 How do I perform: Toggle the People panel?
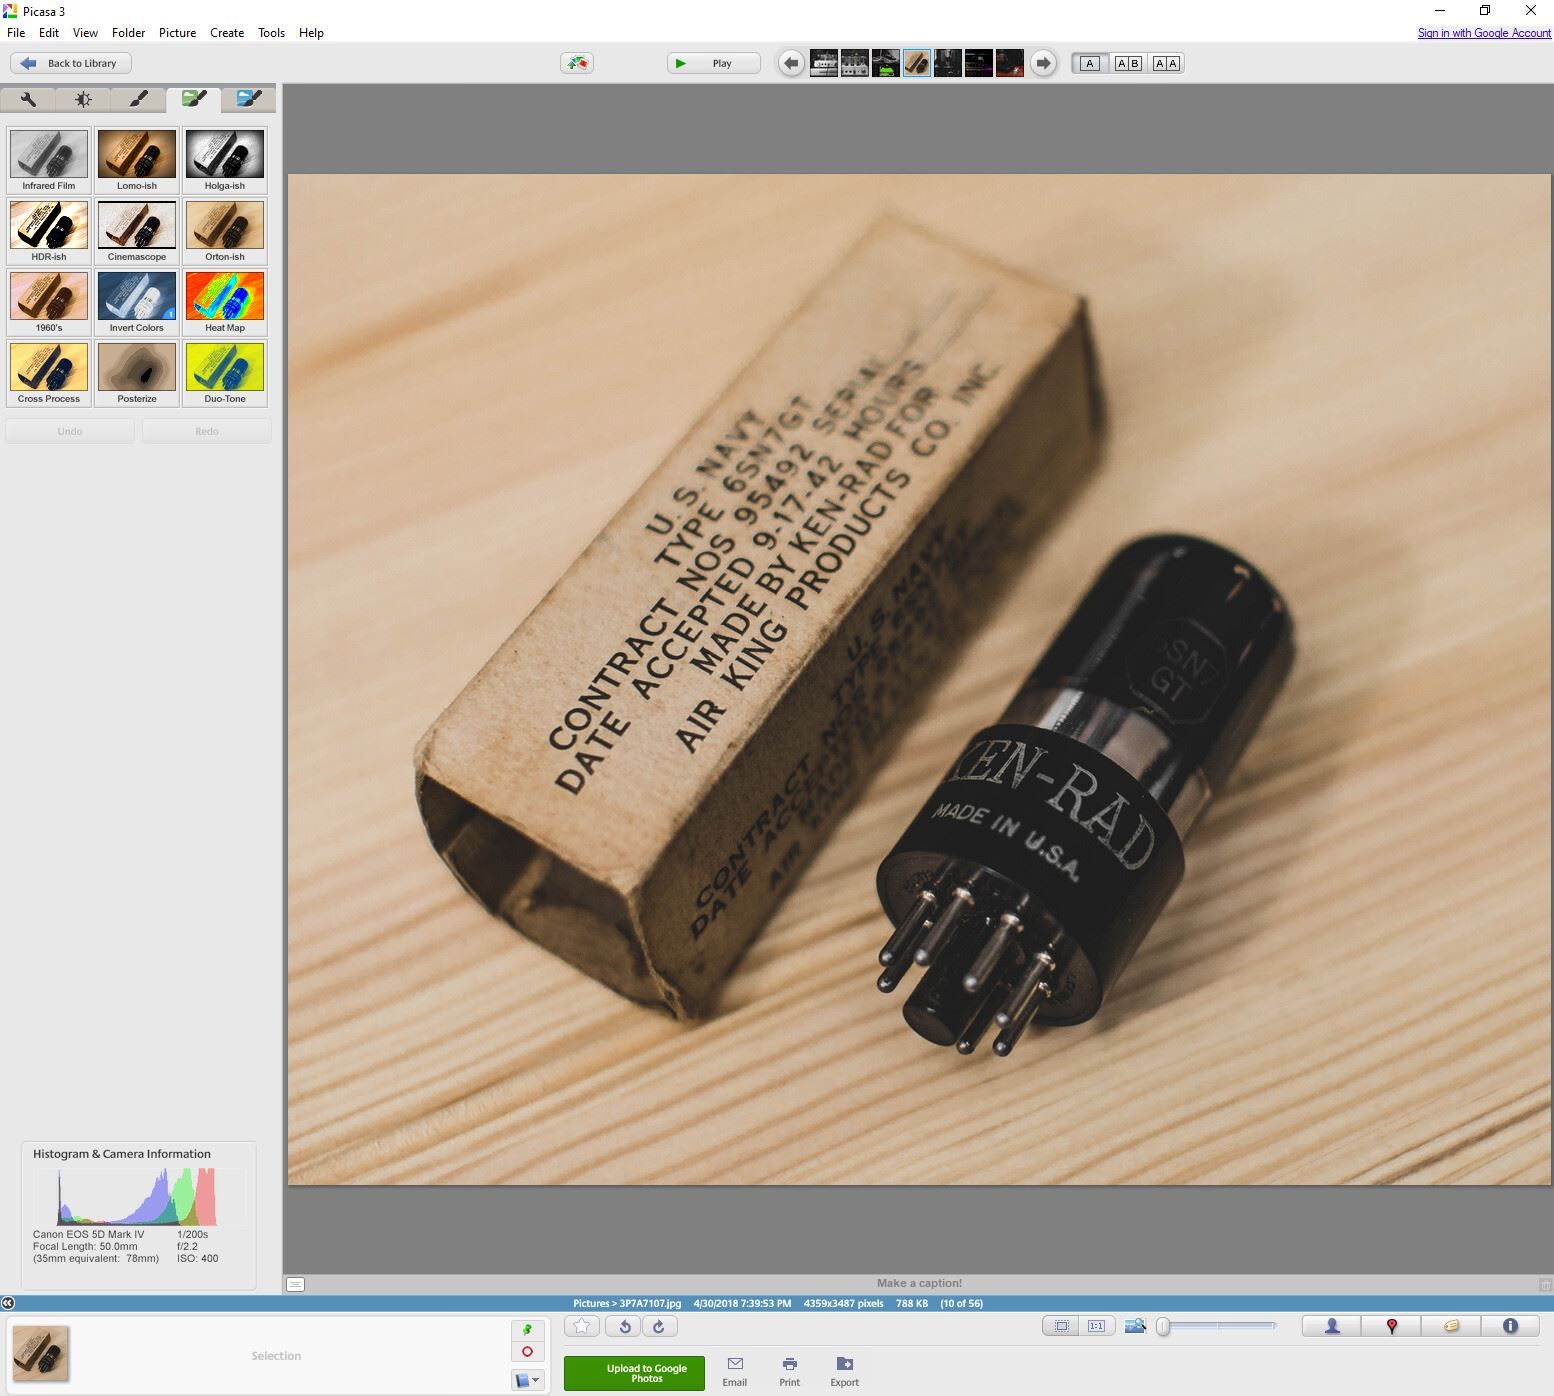click(x=1332, y=1326)
